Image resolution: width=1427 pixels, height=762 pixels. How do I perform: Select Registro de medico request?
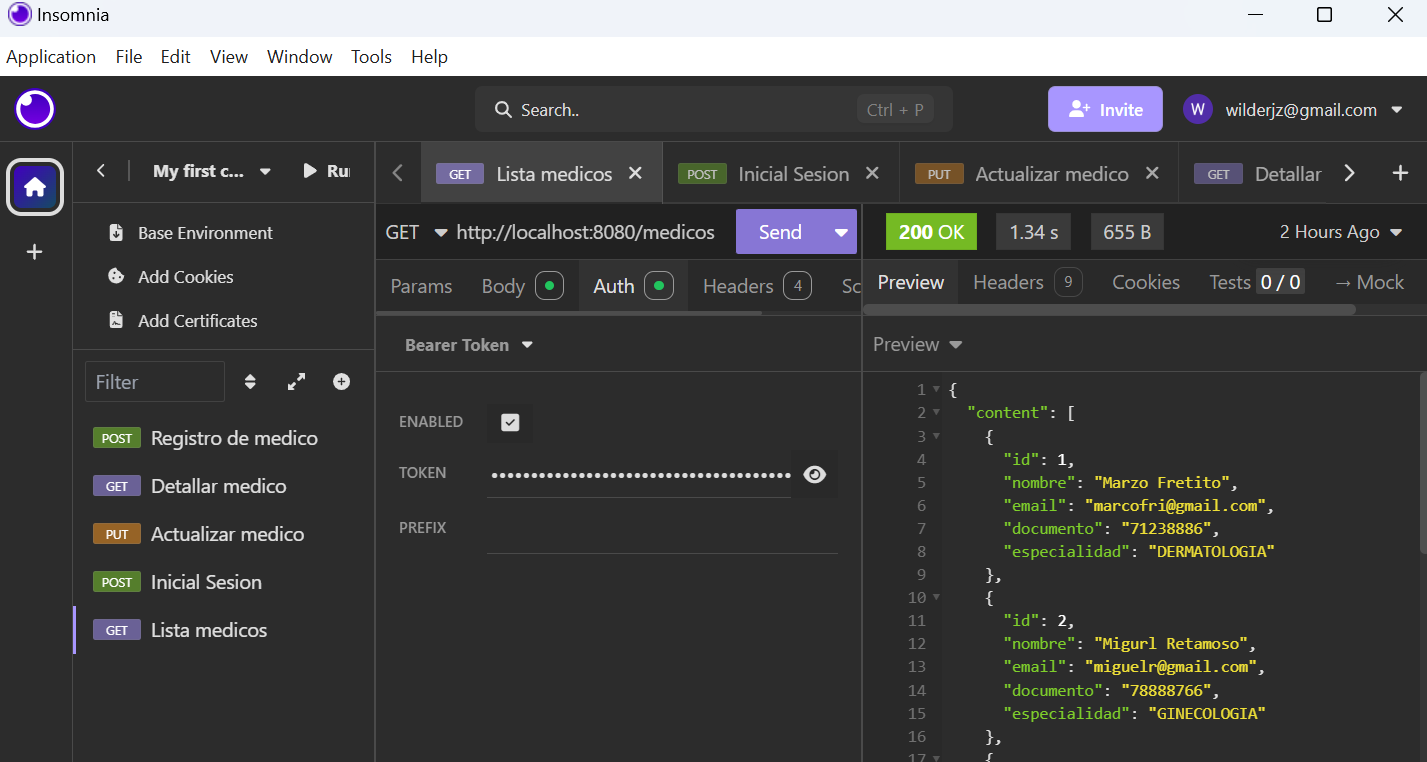coord(224,438)
